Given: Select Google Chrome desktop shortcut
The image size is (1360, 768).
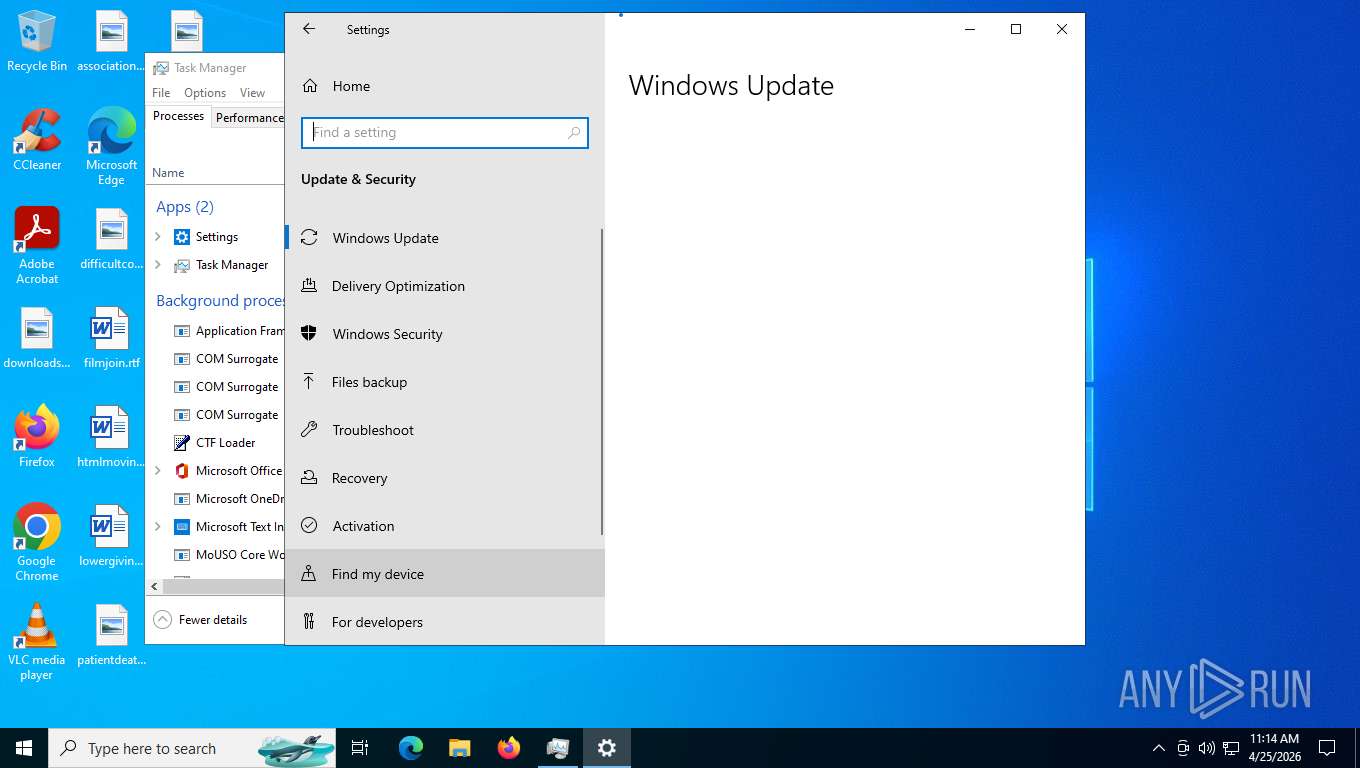Looking at the screenshot, I should [37, 543].
